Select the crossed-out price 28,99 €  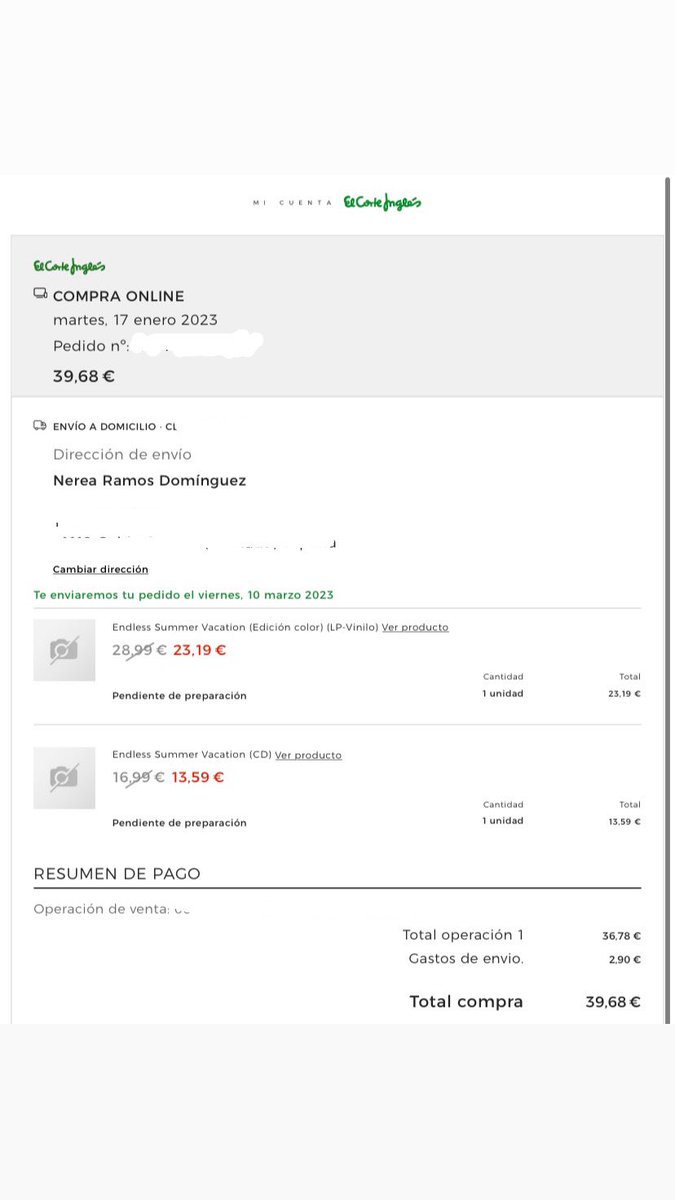click(x=139, y=649)
